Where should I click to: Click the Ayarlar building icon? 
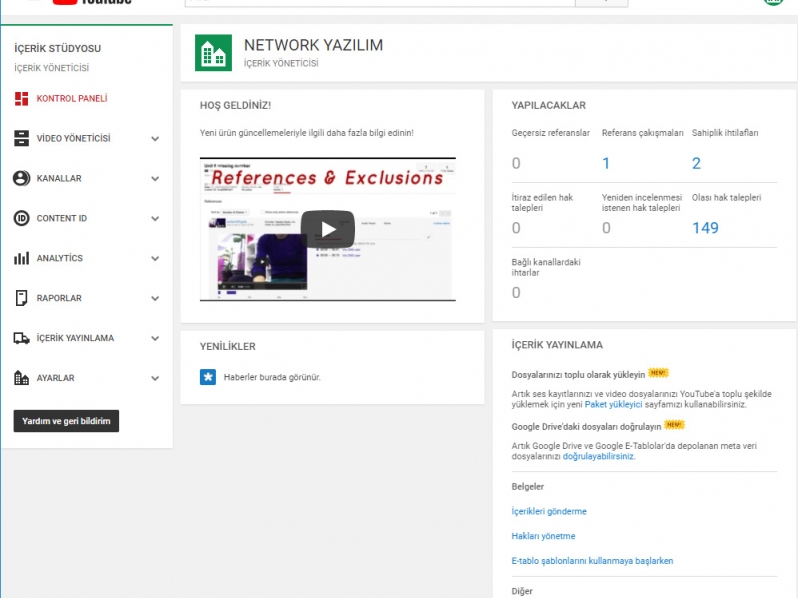(x=21, y=378)
